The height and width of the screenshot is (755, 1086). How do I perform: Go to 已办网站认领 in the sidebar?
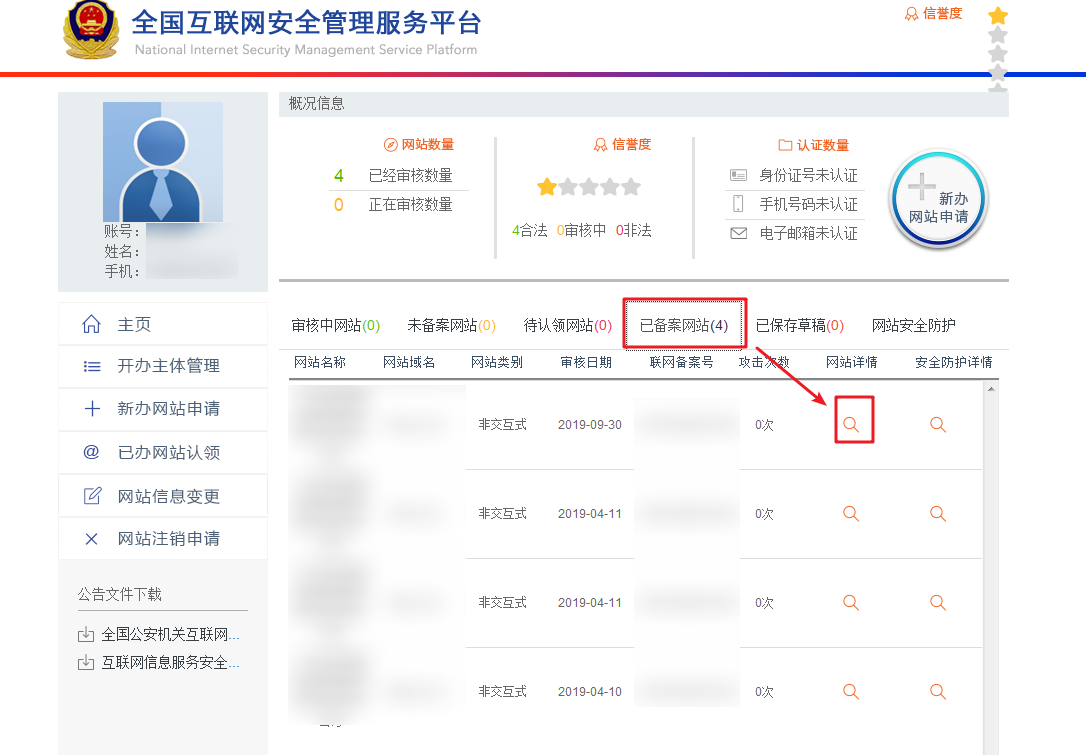click(168, 453)
